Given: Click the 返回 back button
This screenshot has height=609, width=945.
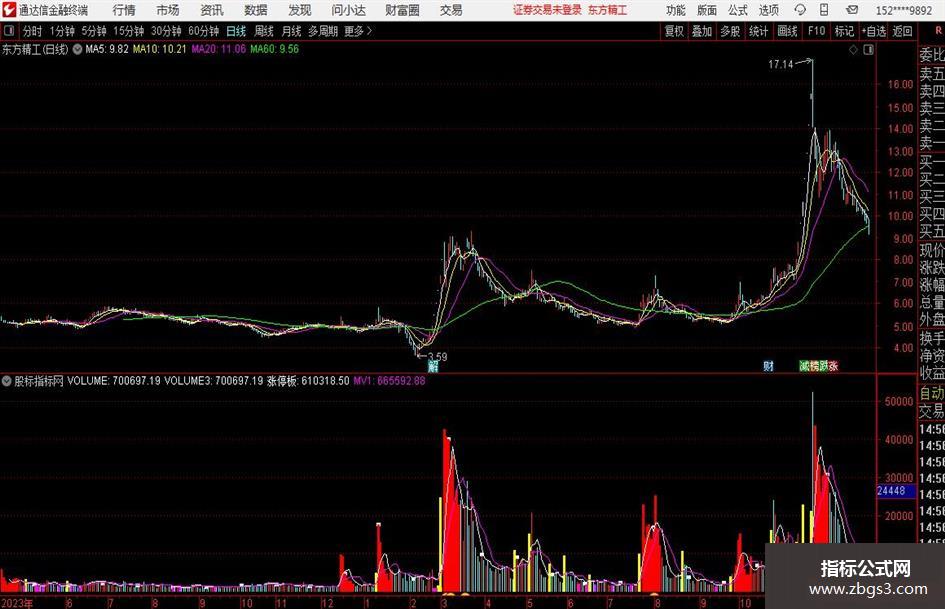Looking at the screenshot, I should coord(902,31).
